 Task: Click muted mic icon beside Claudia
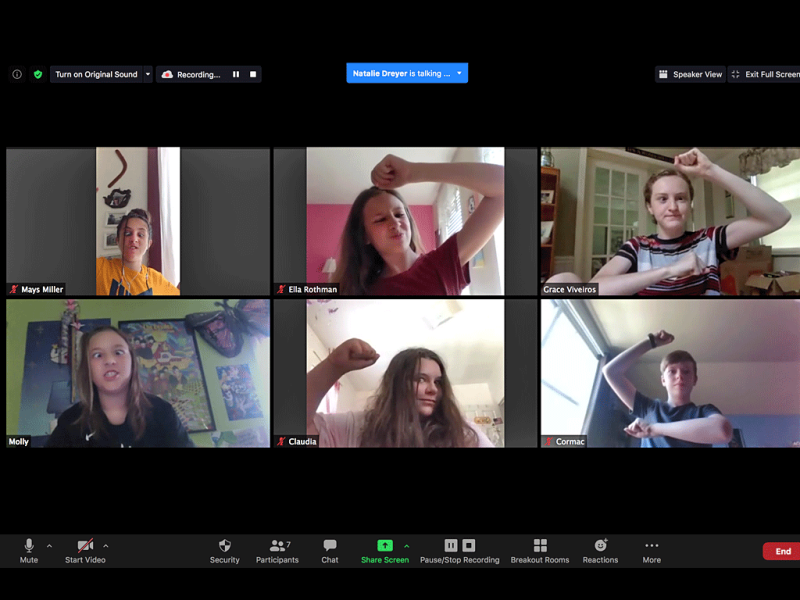pyautogui.click(x=281, y=441)
